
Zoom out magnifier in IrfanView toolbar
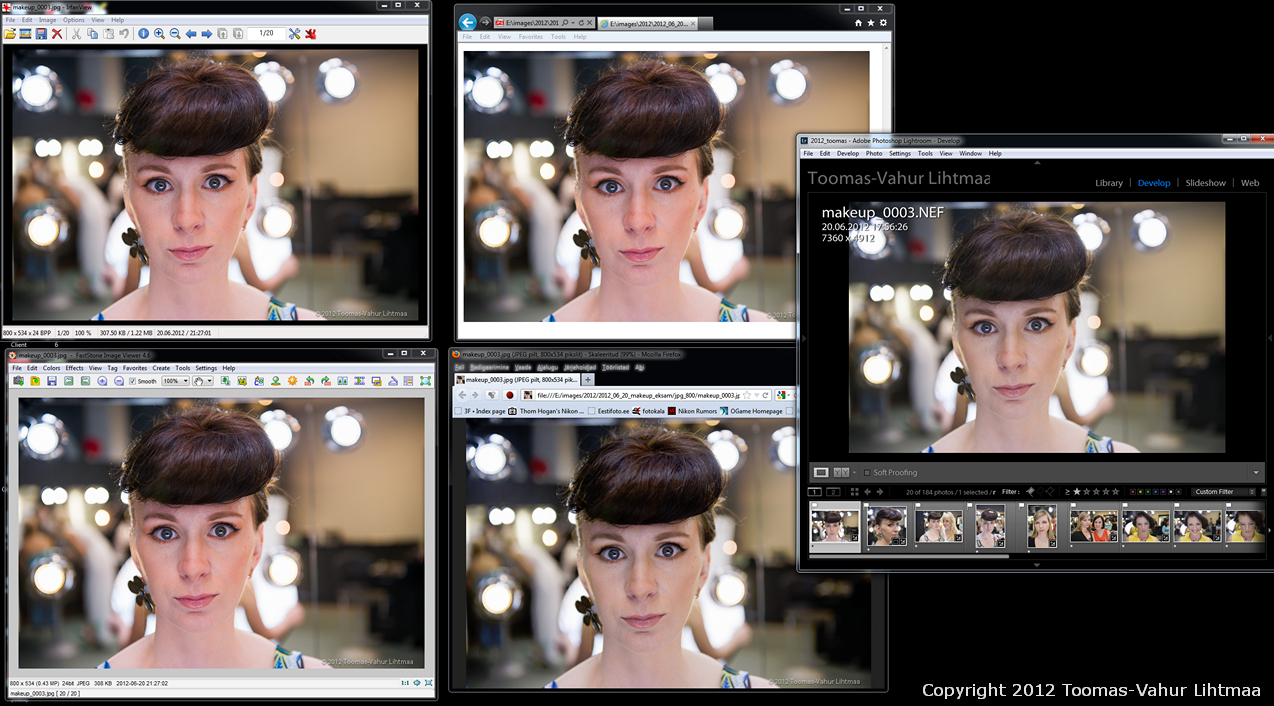pyautogui.click(x=175, y=34)
